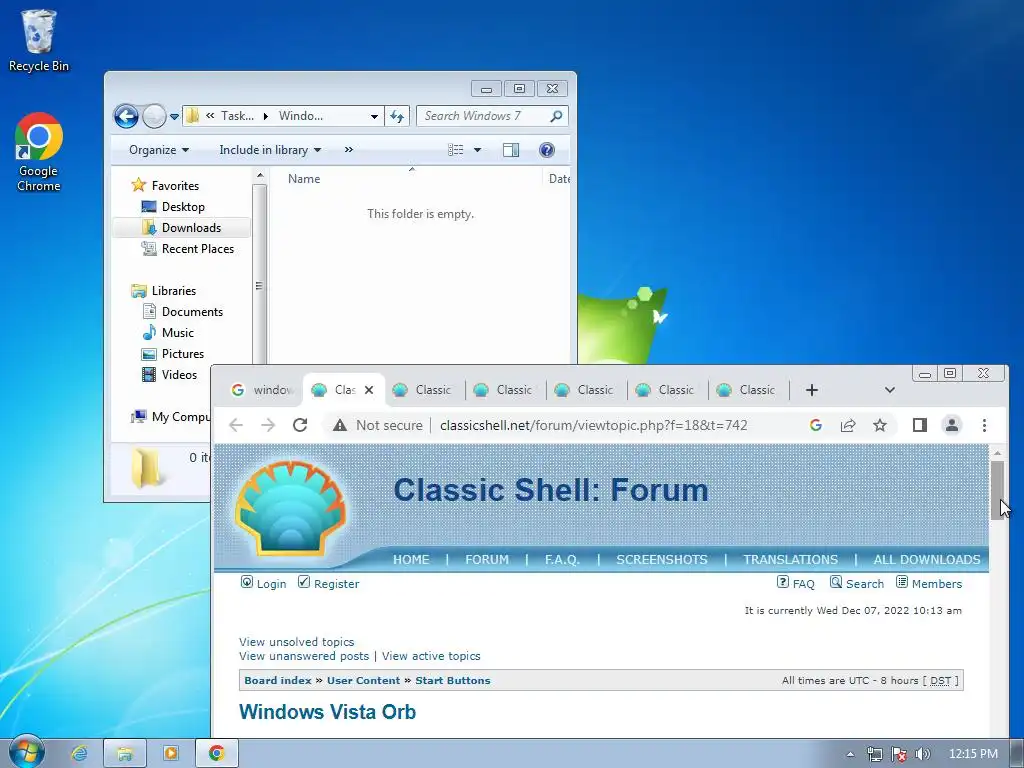Click the Classic Shell logo
Image resolution: width=1024 pixels, height=768 pixels.
pyautogui.click(x=291, y=507)
